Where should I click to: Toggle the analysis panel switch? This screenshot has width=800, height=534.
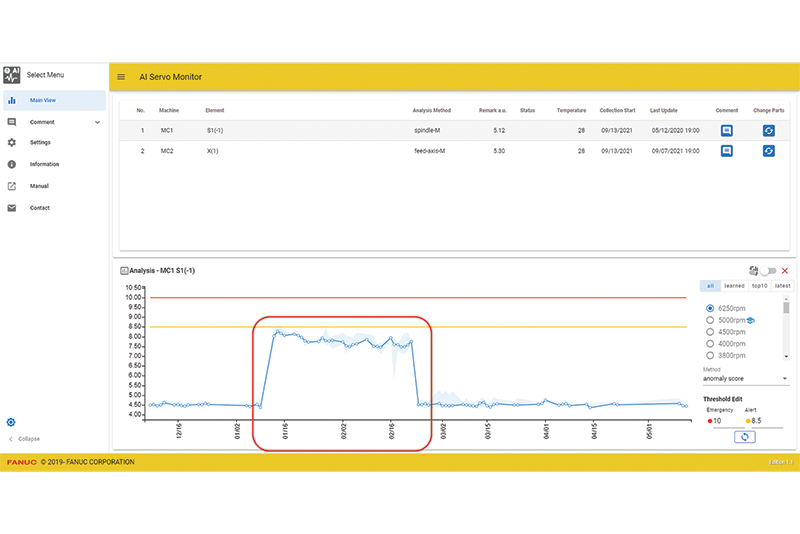(768, 271)
